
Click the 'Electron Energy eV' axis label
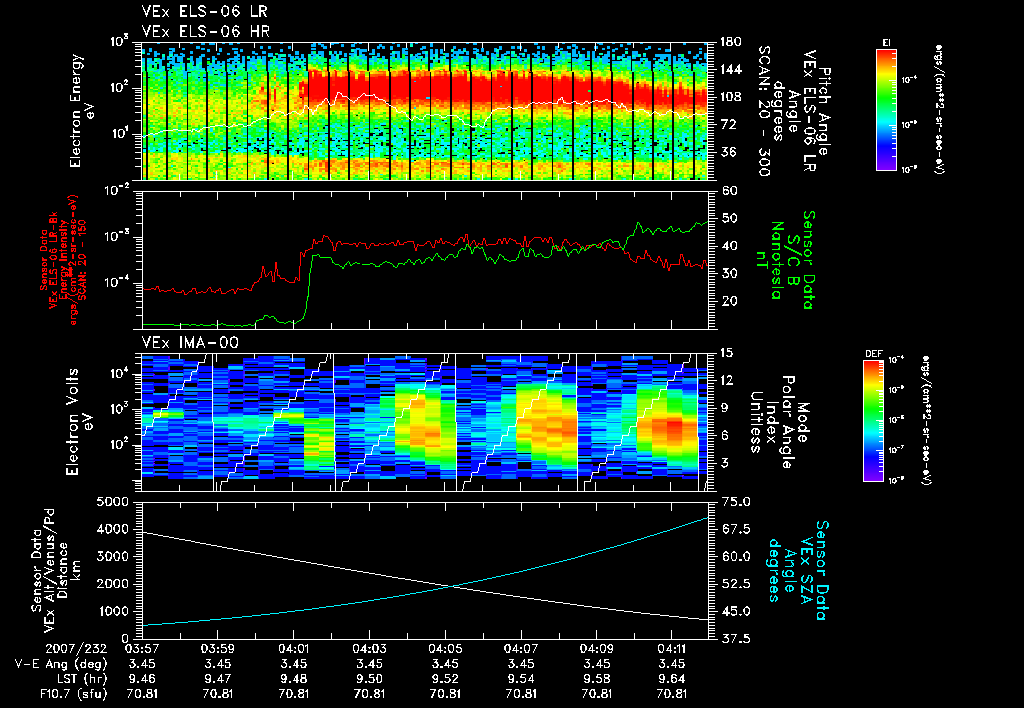tap(83, 110)
